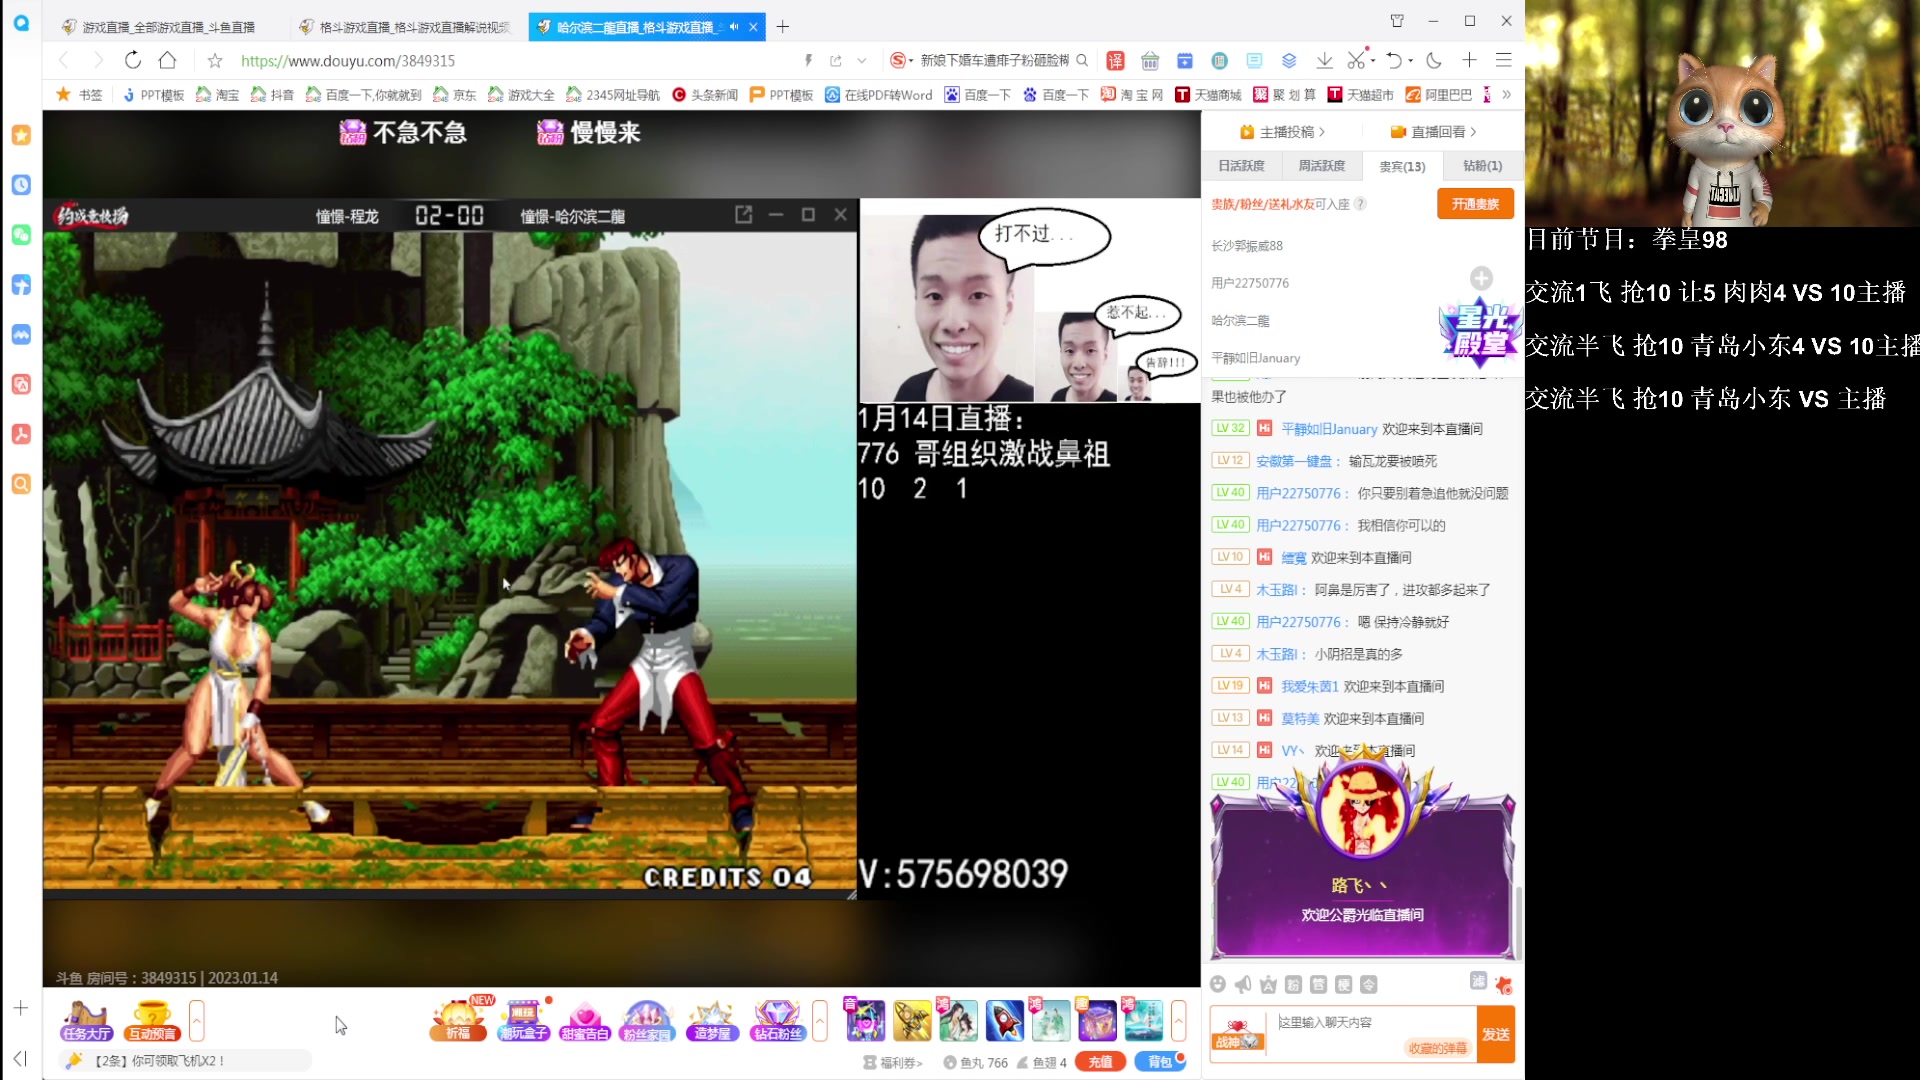
Task: Toggle the 粉 fan danmaku option
Action: tap(1293, 985)
